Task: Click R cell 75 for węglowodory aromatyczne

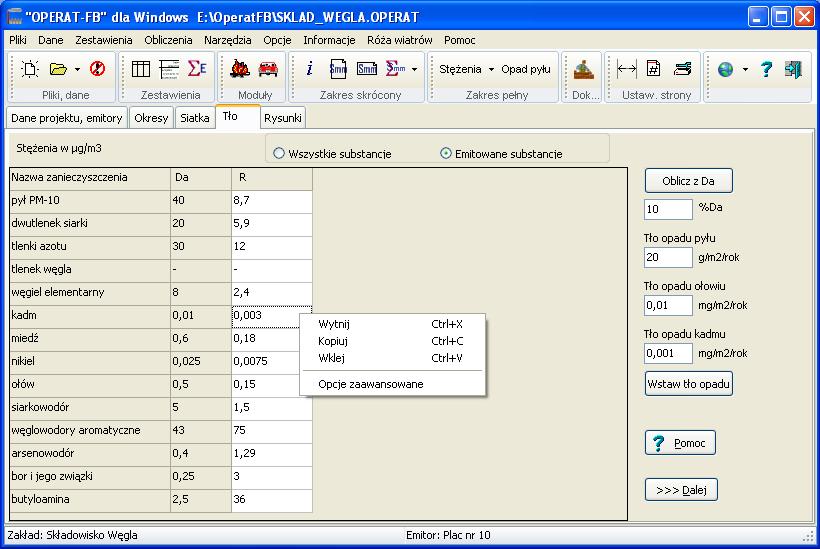Action: coord(272,431)
